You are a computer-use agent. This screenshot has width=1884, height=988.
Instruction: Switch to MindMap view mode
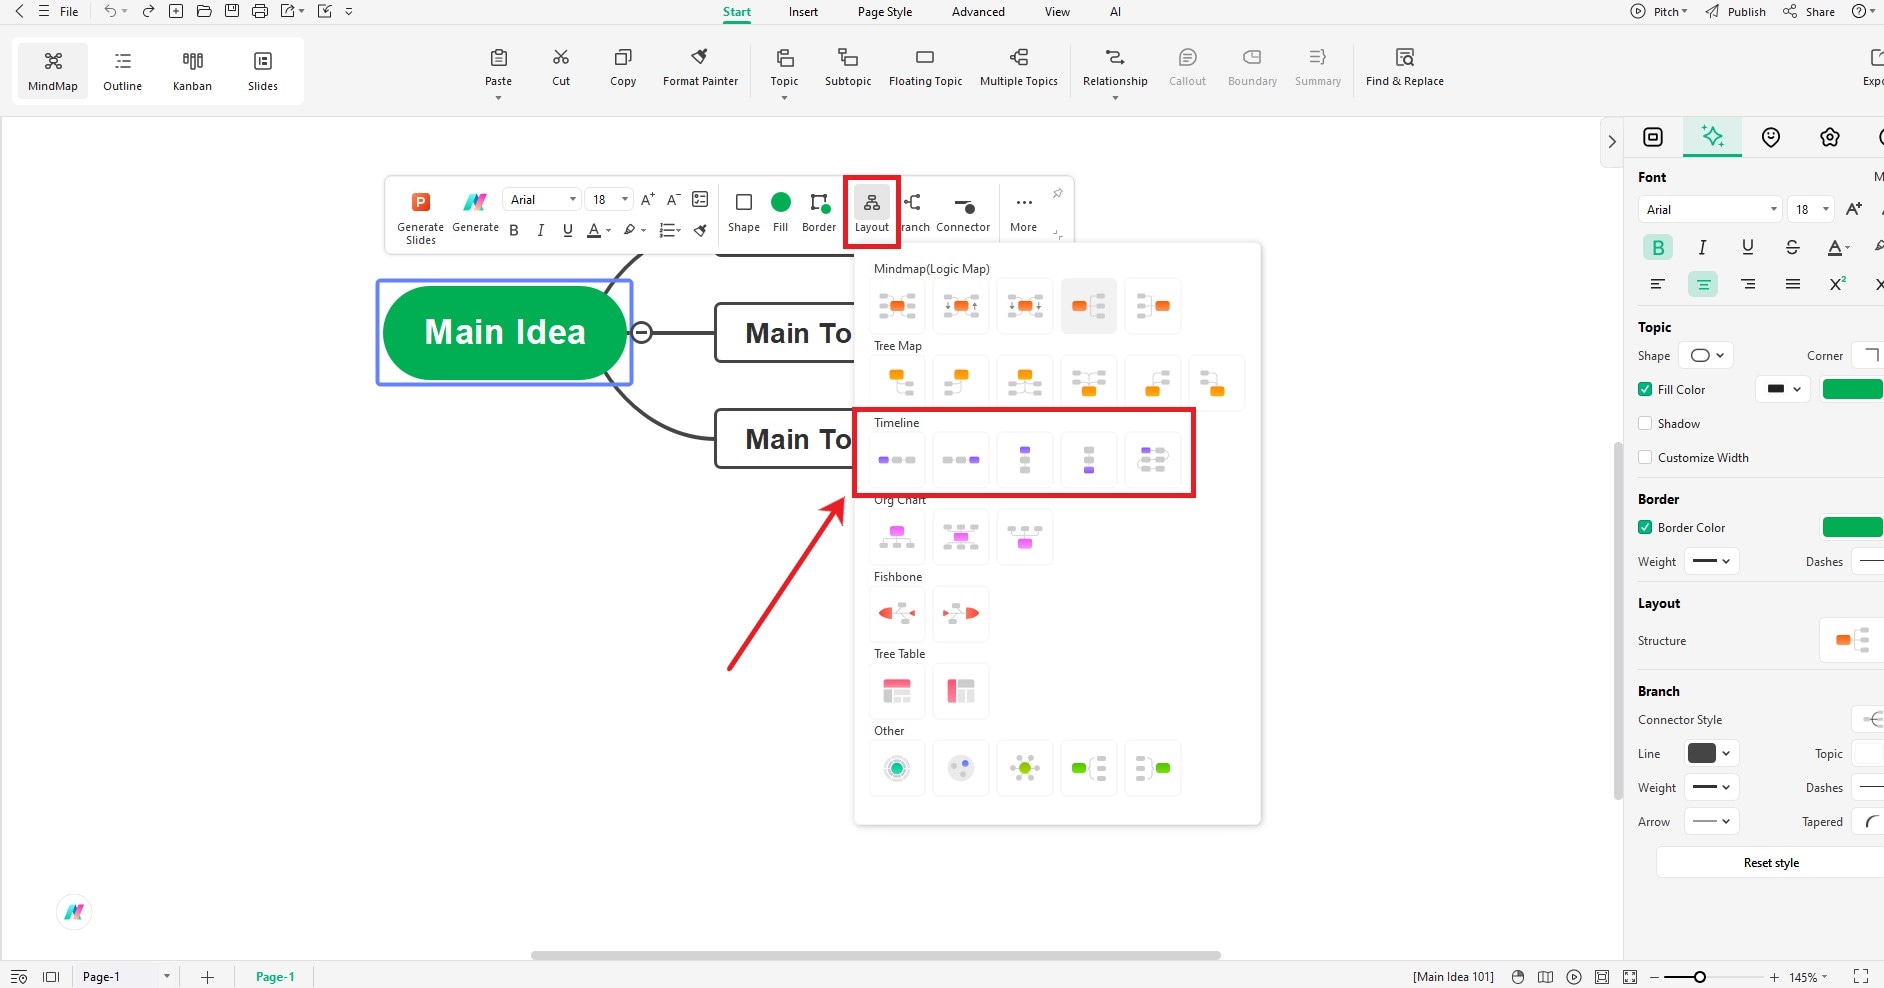click(x=53, y=70)
